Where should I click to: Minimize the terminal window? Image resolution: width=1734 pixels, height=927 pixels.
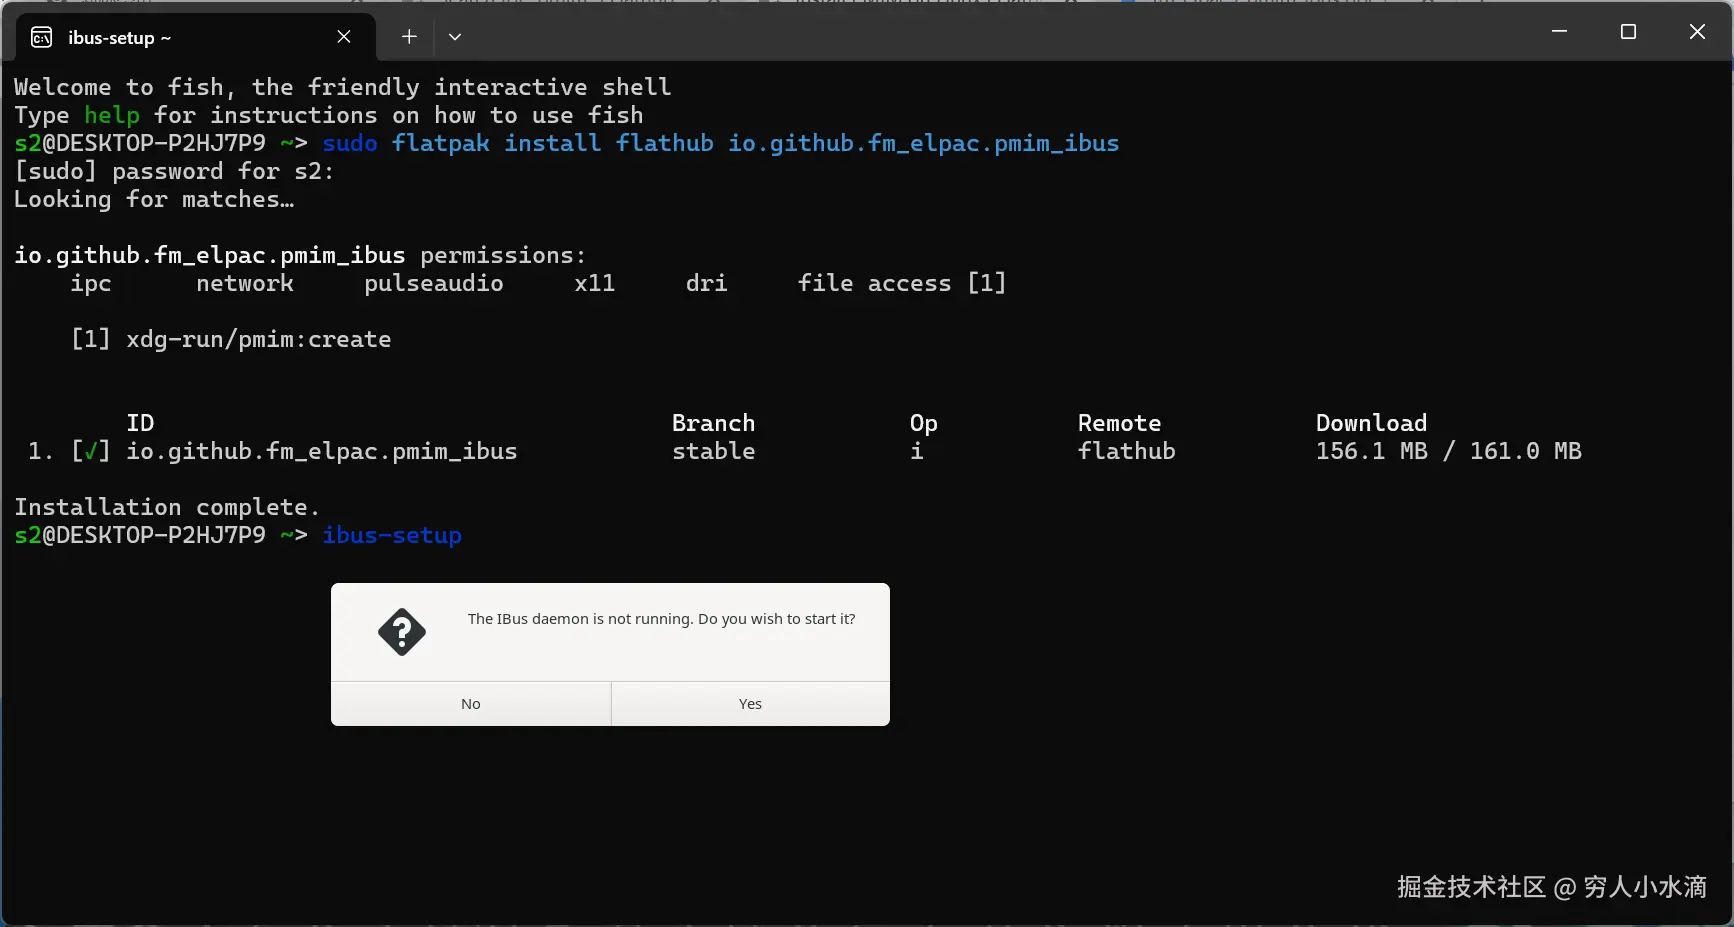[1559, 32]
